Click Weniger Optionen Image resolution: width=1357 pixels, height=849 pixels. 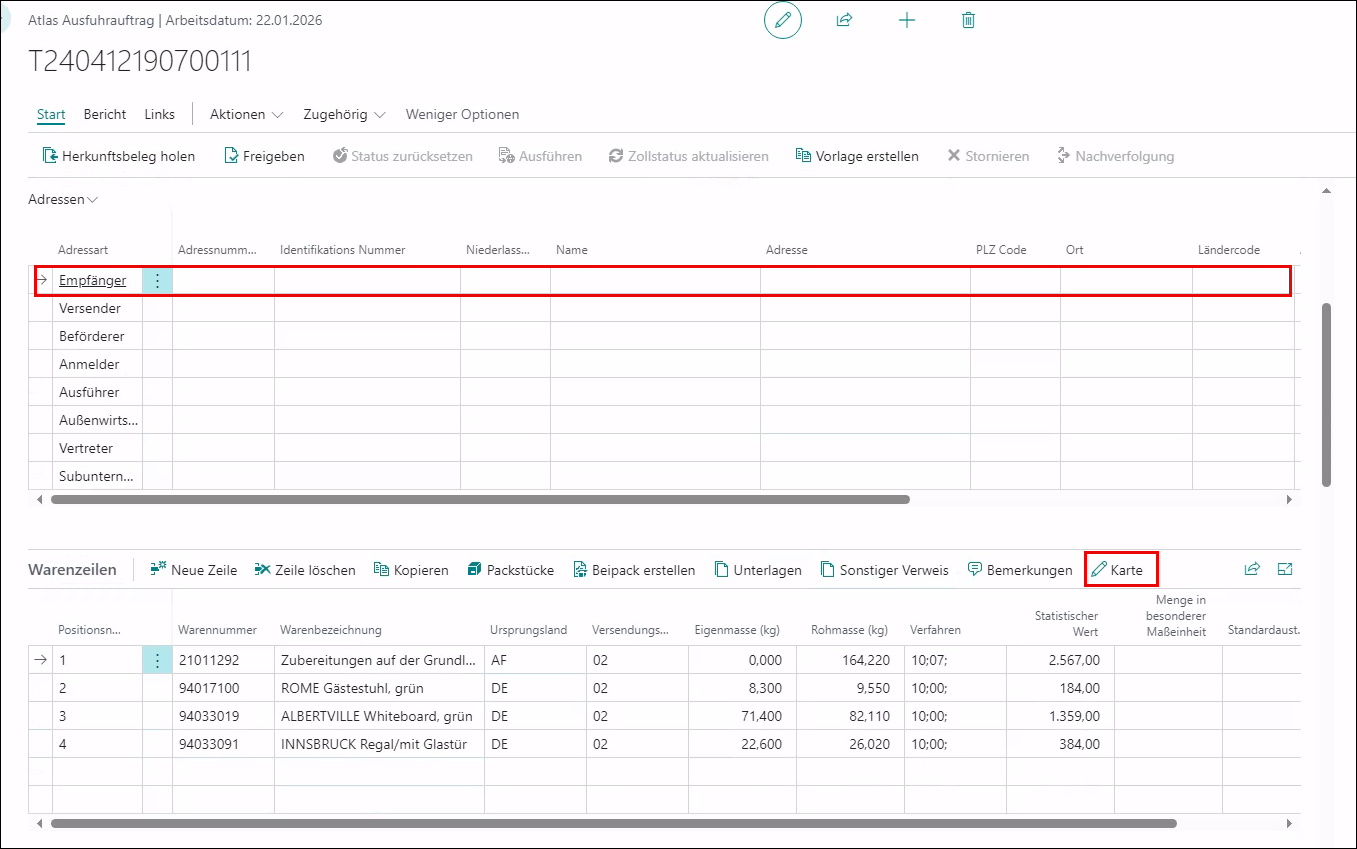coord(462,114)
